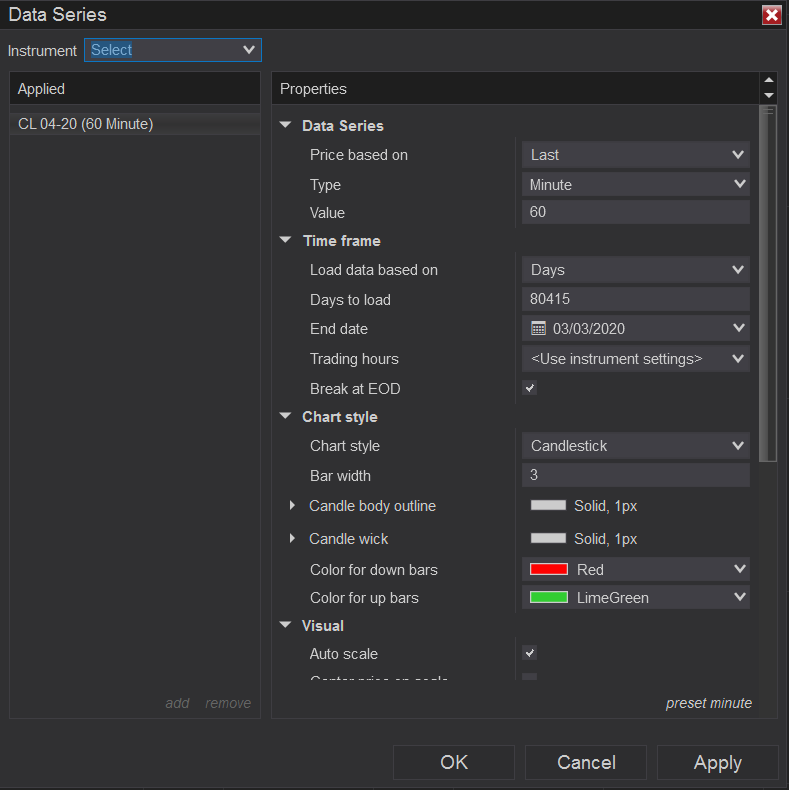
Task: Expand Candle body outline settings
Action: click(x=292, y=506)
